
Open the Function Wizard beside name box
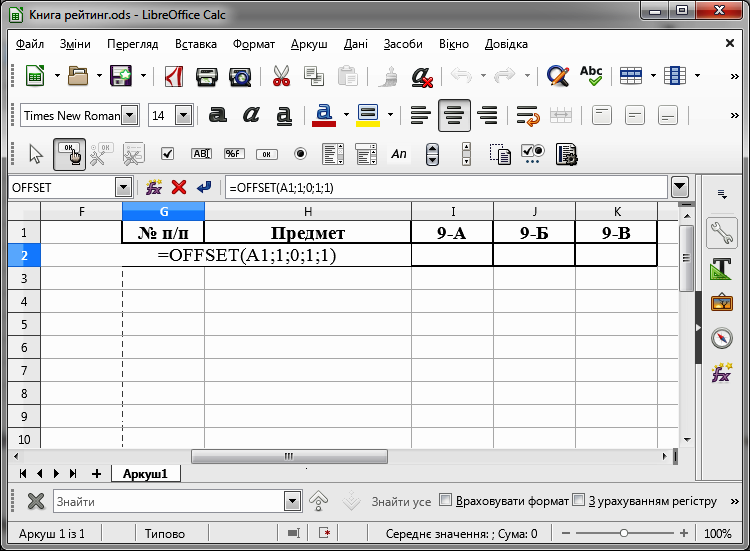pyautogui.click(x=154, y=187)
